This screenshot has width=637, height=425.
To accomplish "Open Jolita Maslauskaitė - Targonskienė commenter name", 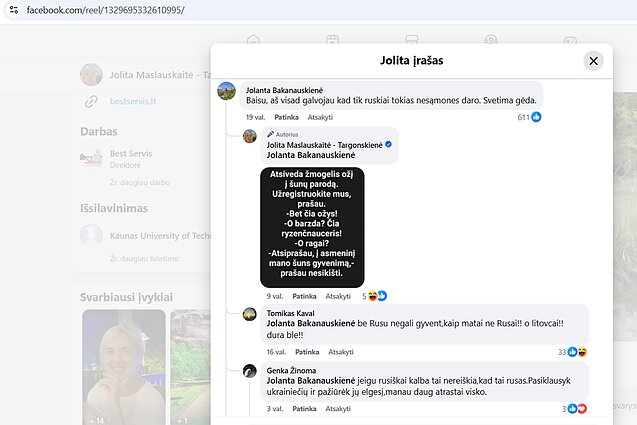I will pyautogui.click(x=325, y=145).
